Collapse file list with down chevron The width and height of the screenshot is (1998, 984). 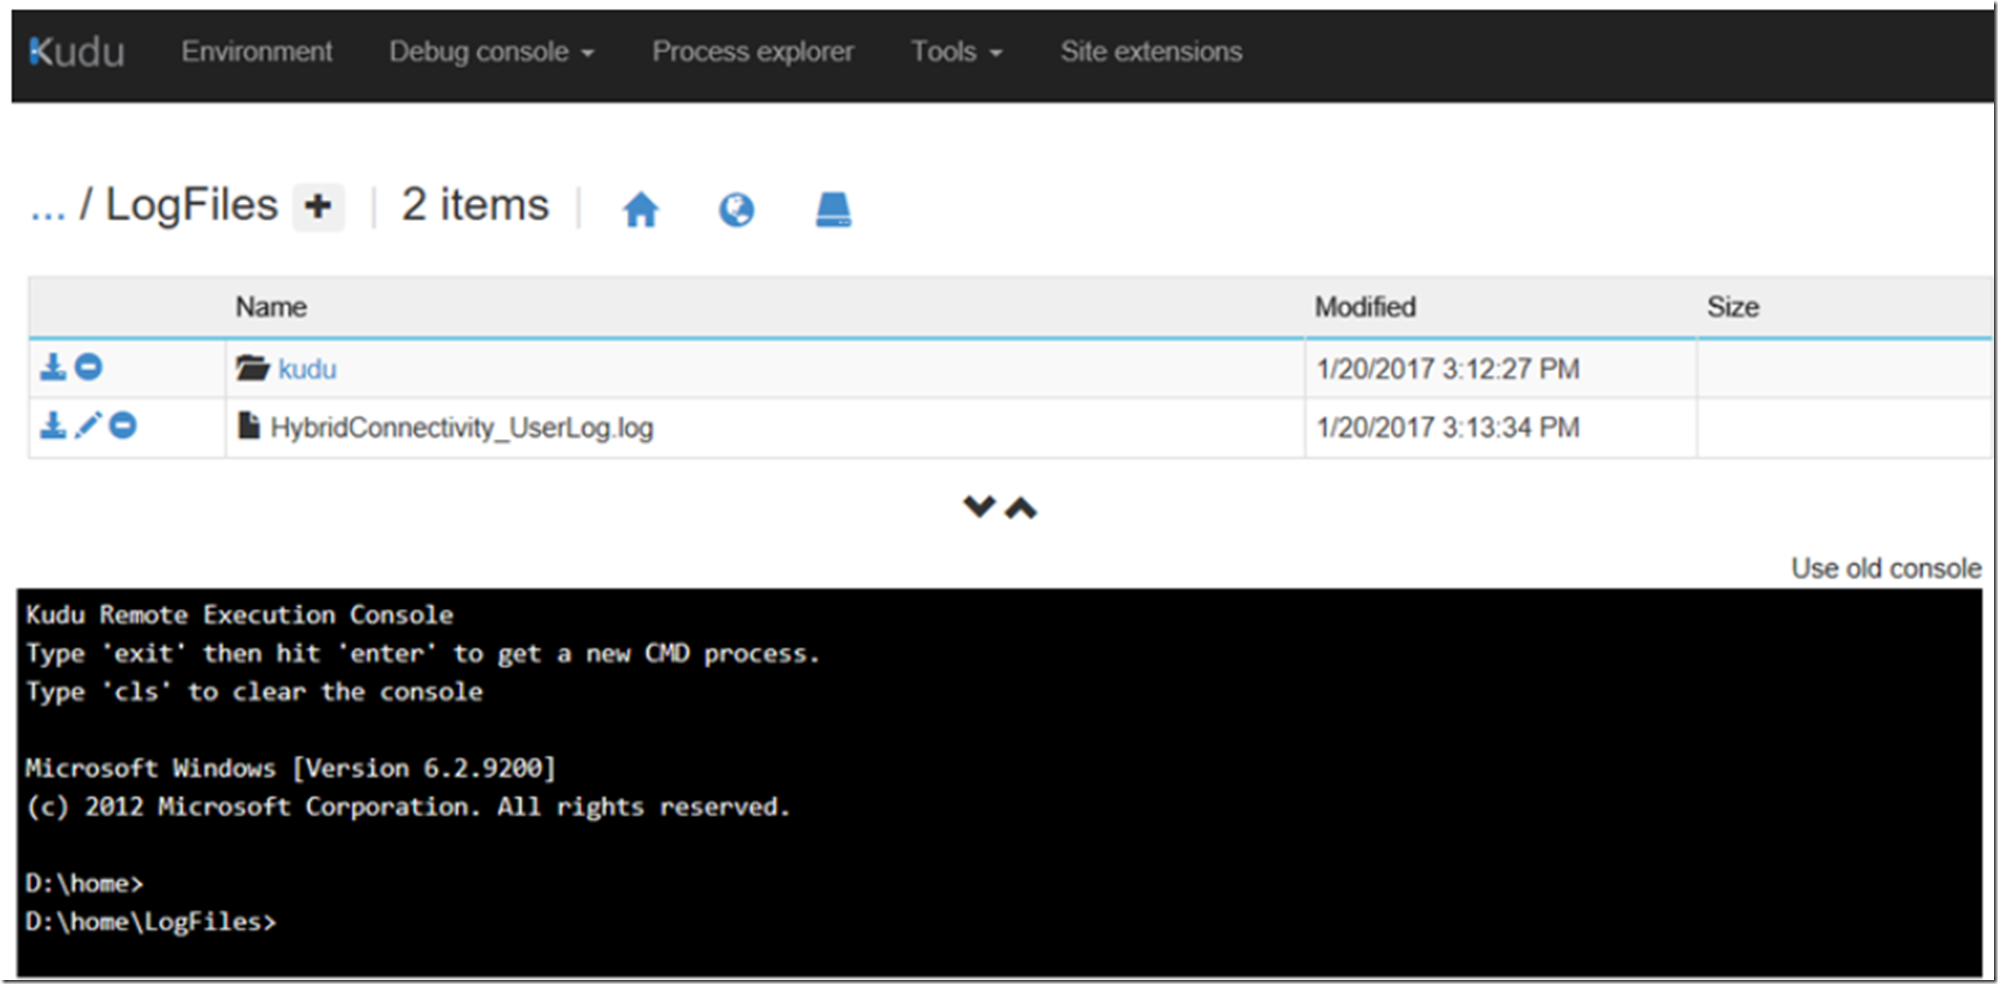(979, 507)
